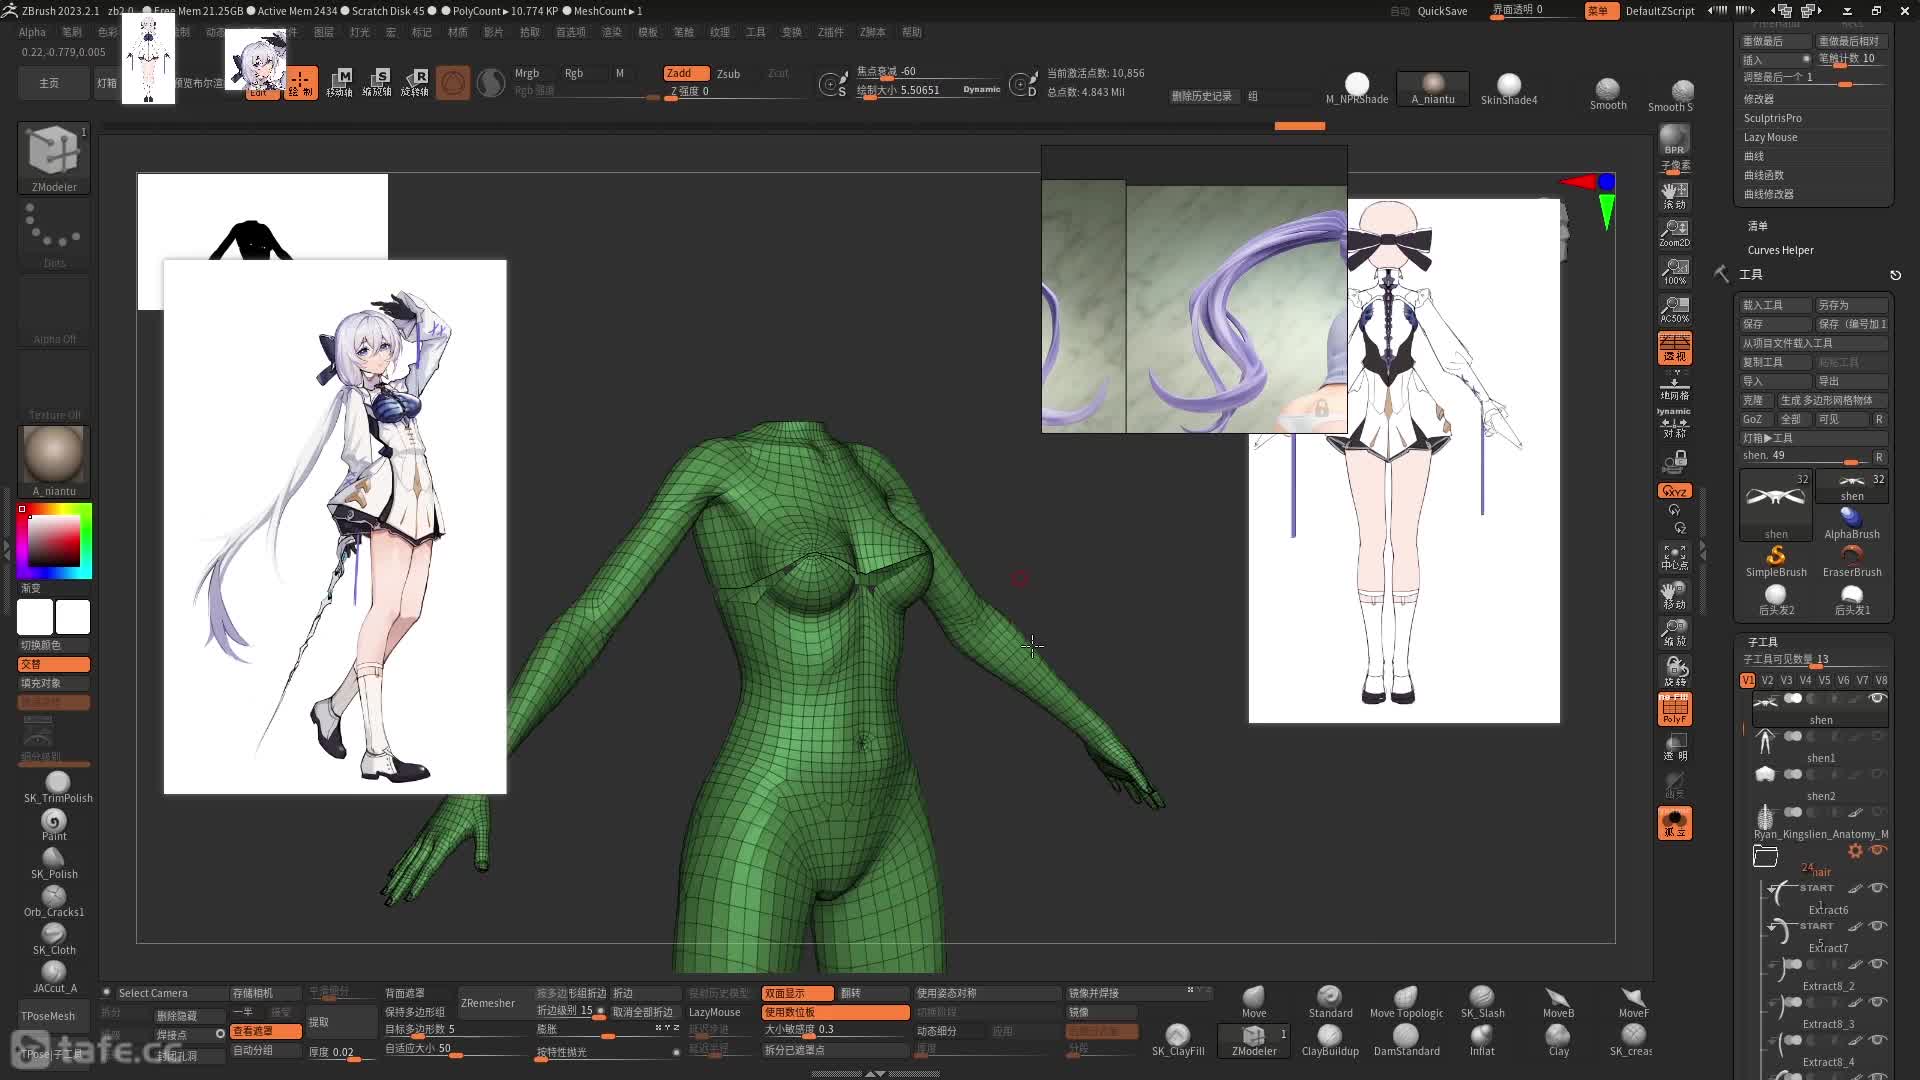Image resolution: width=1920 pixels, height=1080 pixels.
Task: Open the 工具 menu in the menu bar
Action: 755,32
